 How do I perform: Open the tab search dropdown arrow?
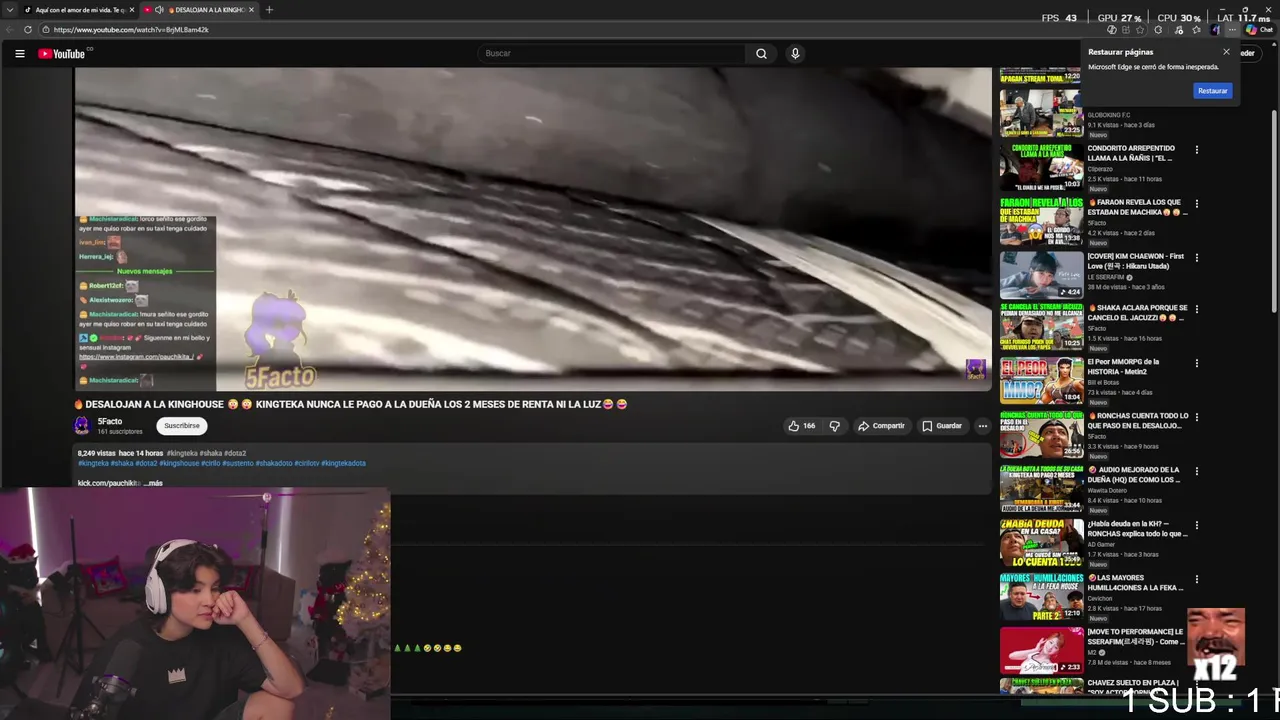coord(9,10)
